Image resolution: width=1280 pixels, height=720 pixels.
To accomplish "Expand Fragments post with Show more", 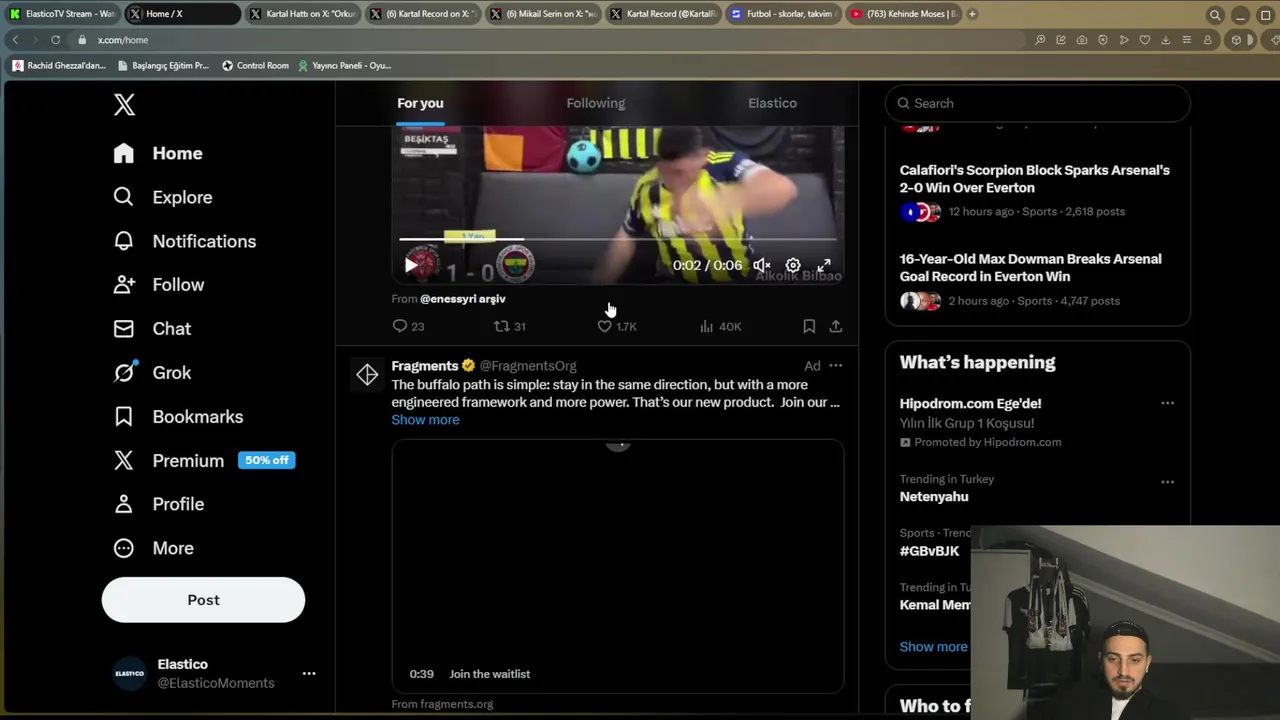I will pos(425,420).
